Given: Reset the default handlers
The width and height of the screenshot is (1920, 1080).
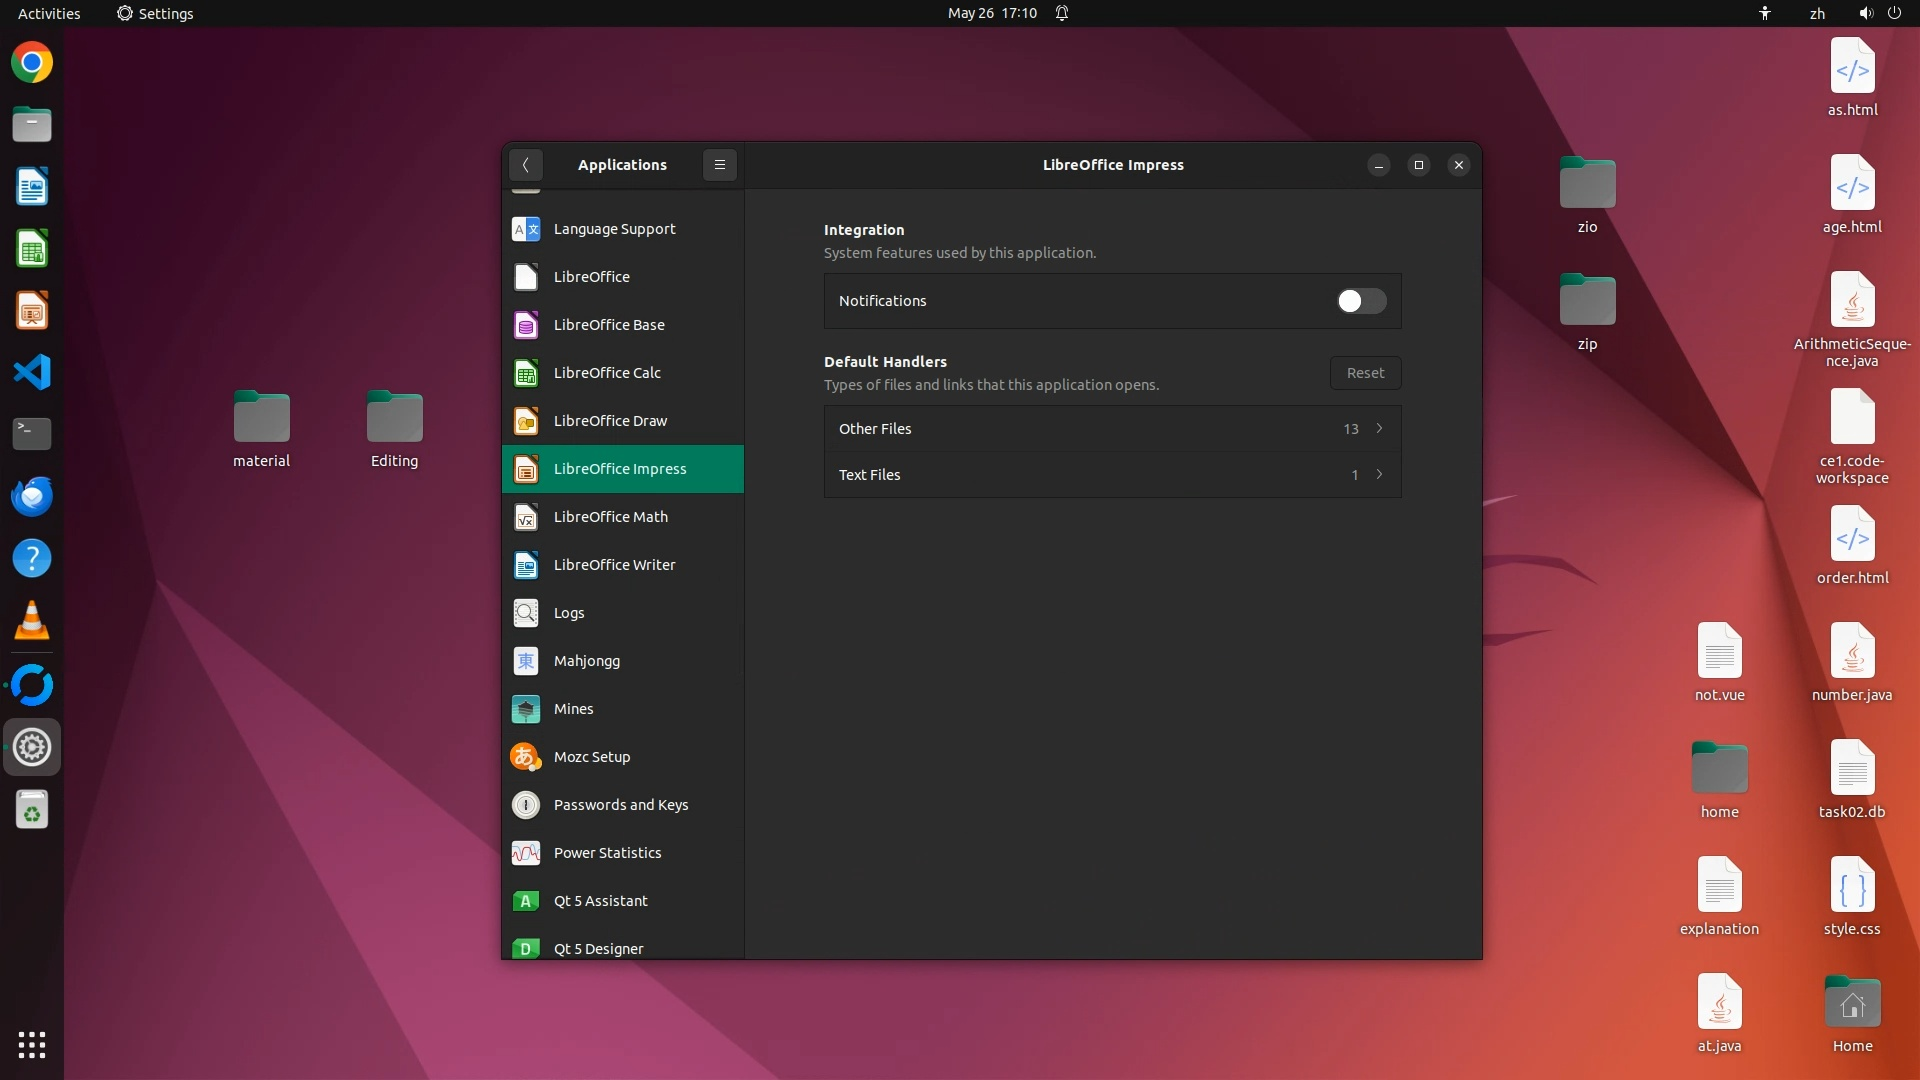Looking at the screenshot, I should click(x=1365, y=373).
